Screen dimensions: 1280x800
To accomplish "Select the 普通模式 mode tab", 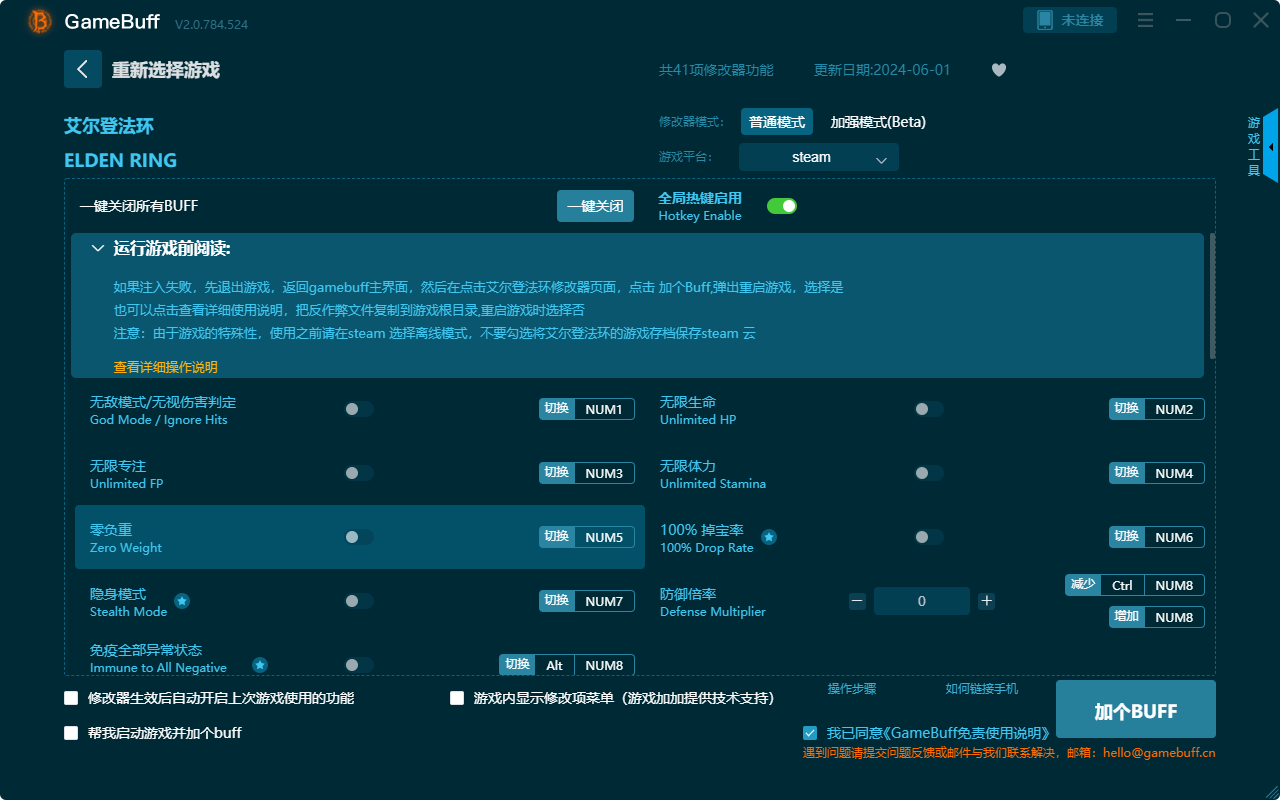I will 776,121.
